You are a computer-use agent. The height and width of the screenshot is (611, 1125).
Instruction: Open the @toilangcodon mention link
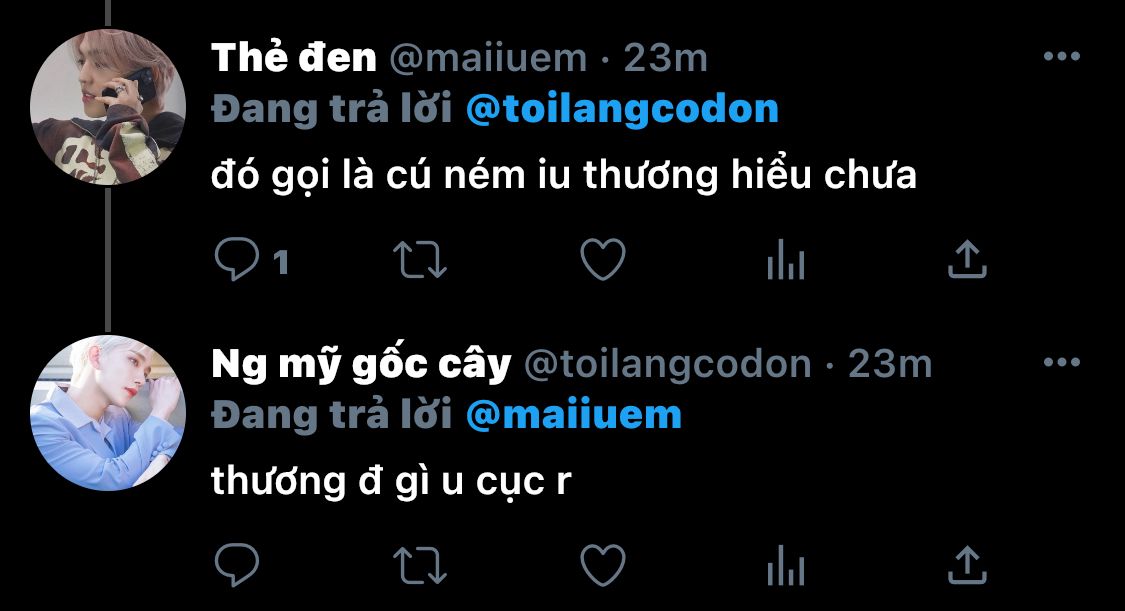(x=622, y=109)
